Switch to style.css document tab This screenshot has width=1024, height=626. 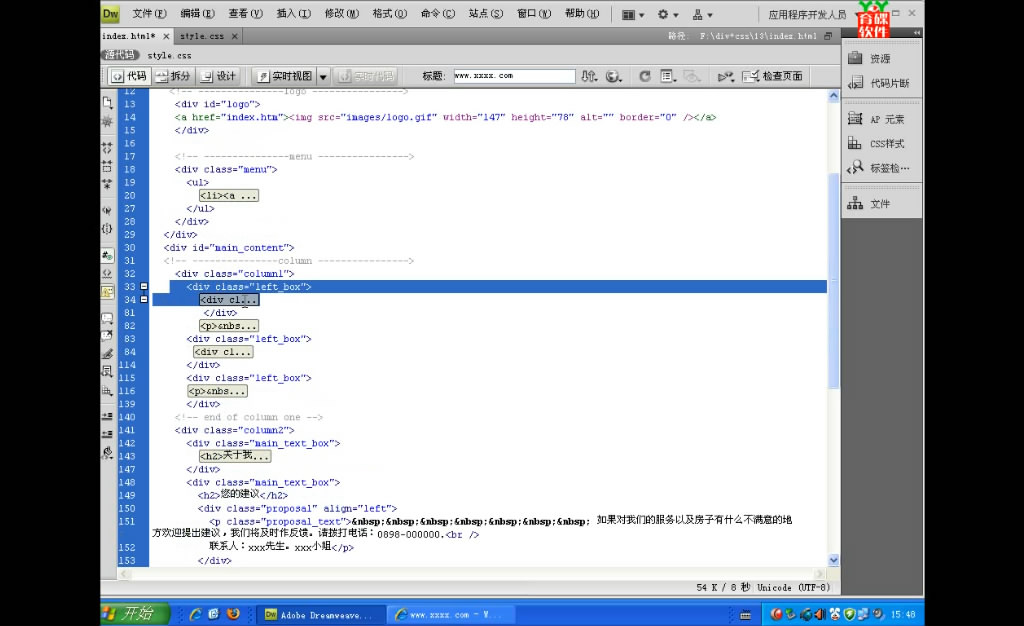[x=202, y=36]
